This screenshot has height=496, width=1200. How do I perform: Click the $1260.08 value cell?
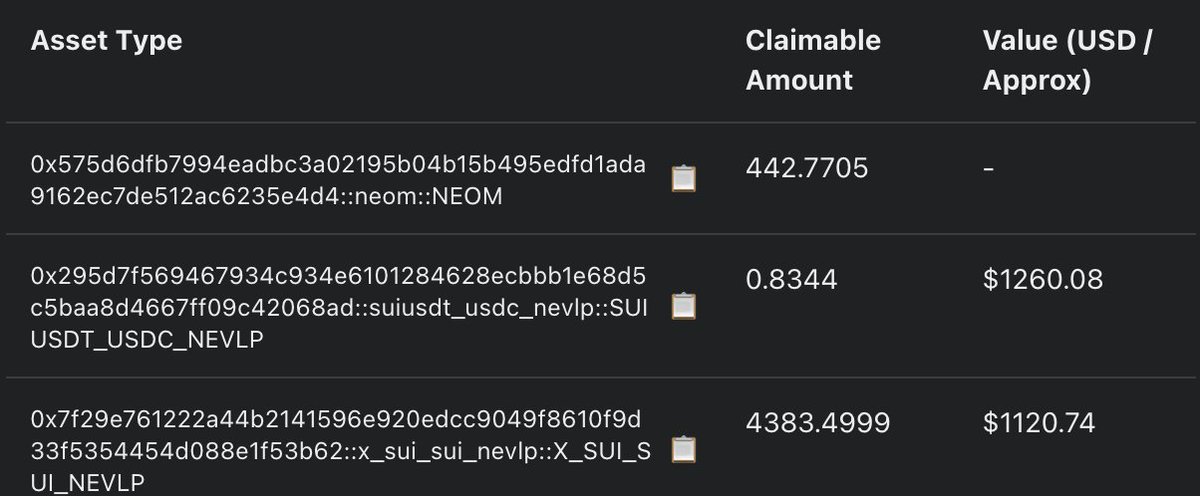(1043, 280)
